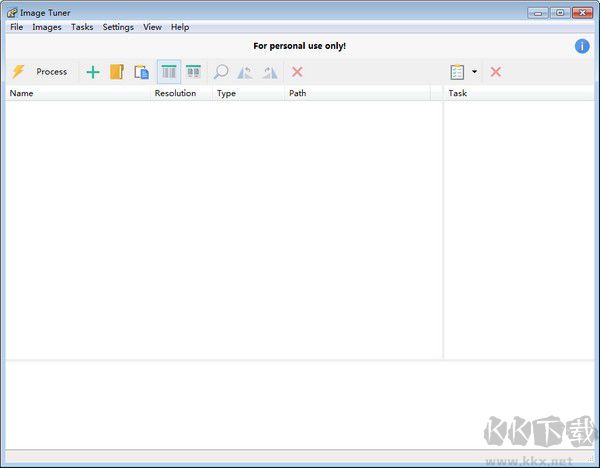The image size is (600, 468).
Task: Open the add task dropdown arrow
Action: [x=474, y=72]
